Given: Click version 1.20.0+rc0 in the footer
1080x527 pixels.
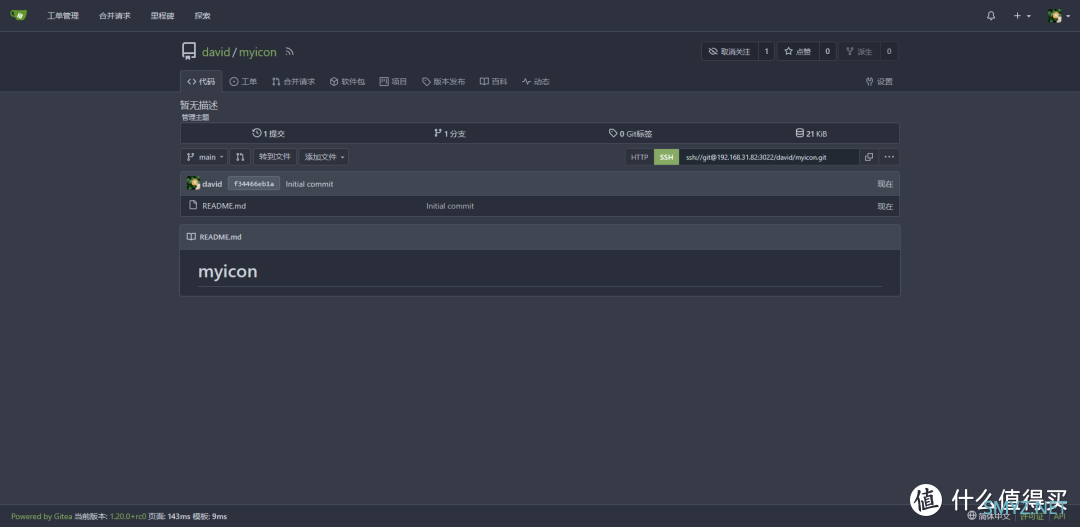Looking at the screenshot, I should pyautogui.click(x=128, y=517).
